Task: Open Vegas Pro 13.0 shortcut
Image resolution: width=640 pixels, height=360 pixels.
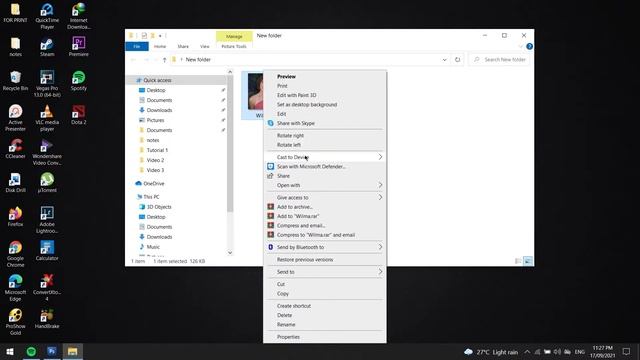Action: coord(47,84)
